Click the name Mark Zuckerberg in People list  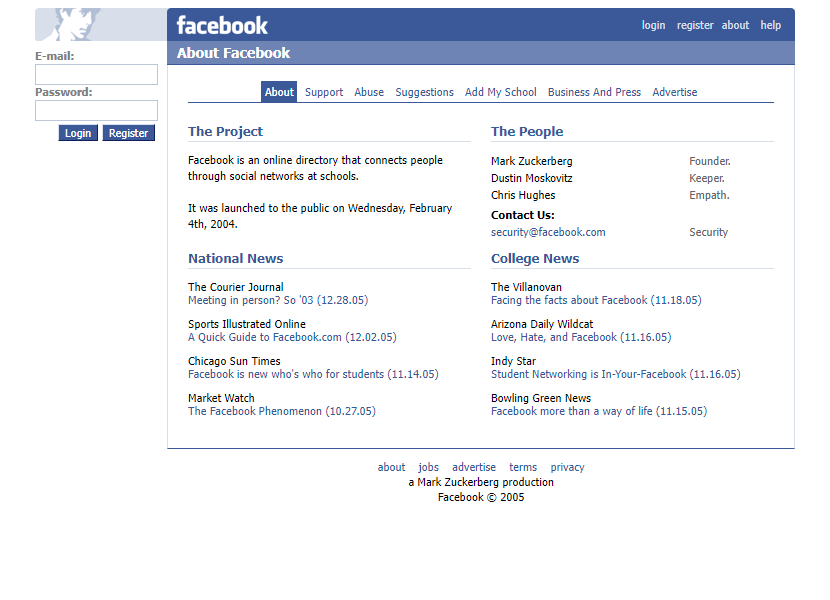tap(531, 161)
